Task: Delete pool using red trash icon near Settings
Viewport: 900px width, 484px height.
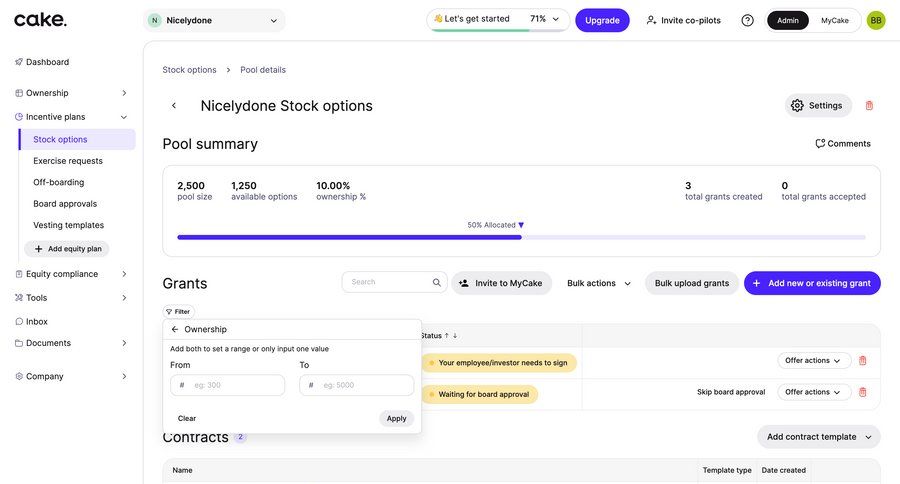Action: 869,105
